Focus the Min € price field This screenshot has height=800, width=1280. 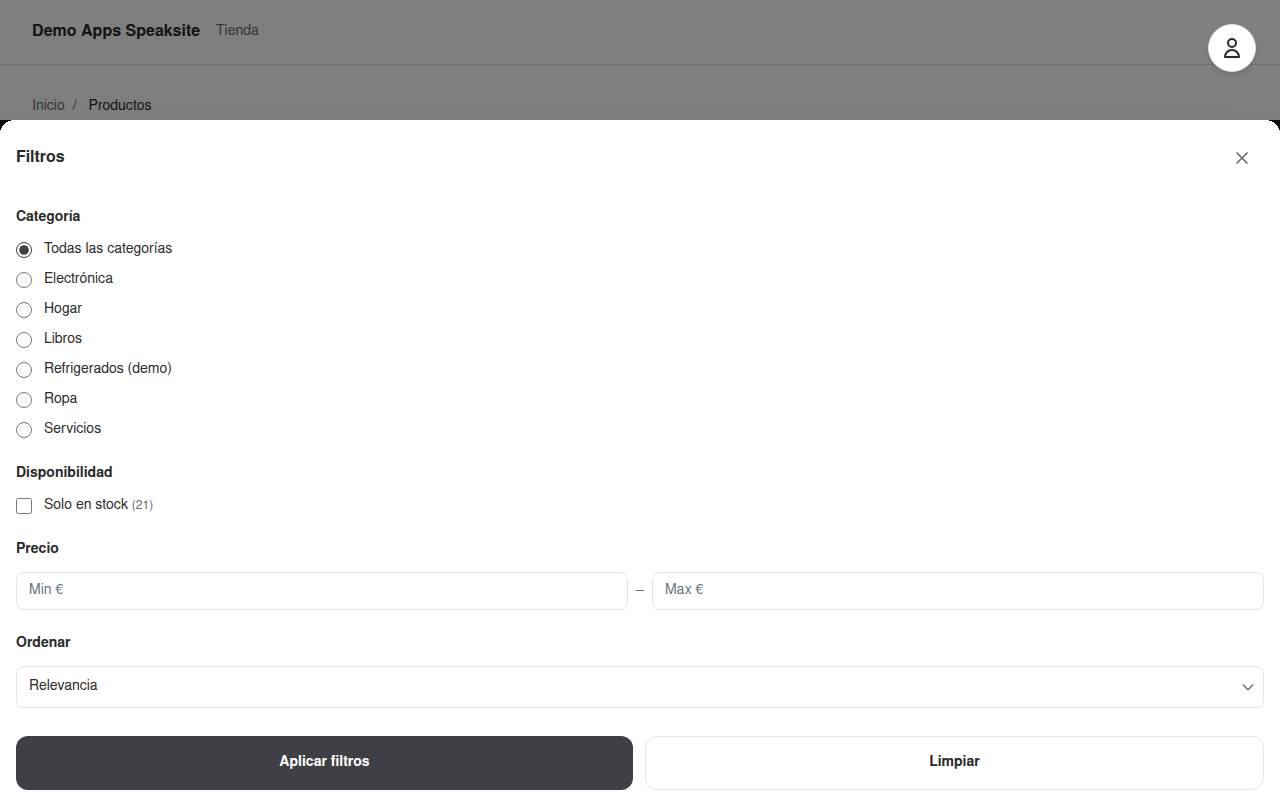pos(322,590)
